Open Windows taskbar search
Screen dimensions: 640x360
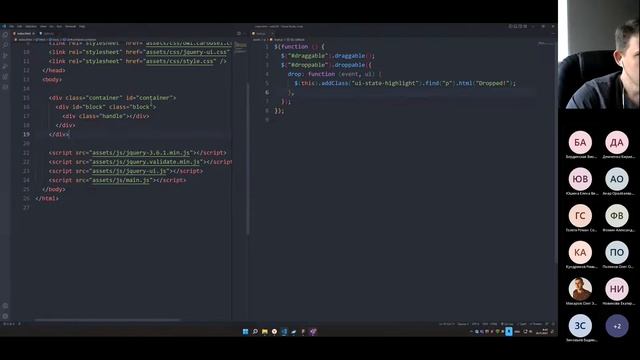pos(255,331)
